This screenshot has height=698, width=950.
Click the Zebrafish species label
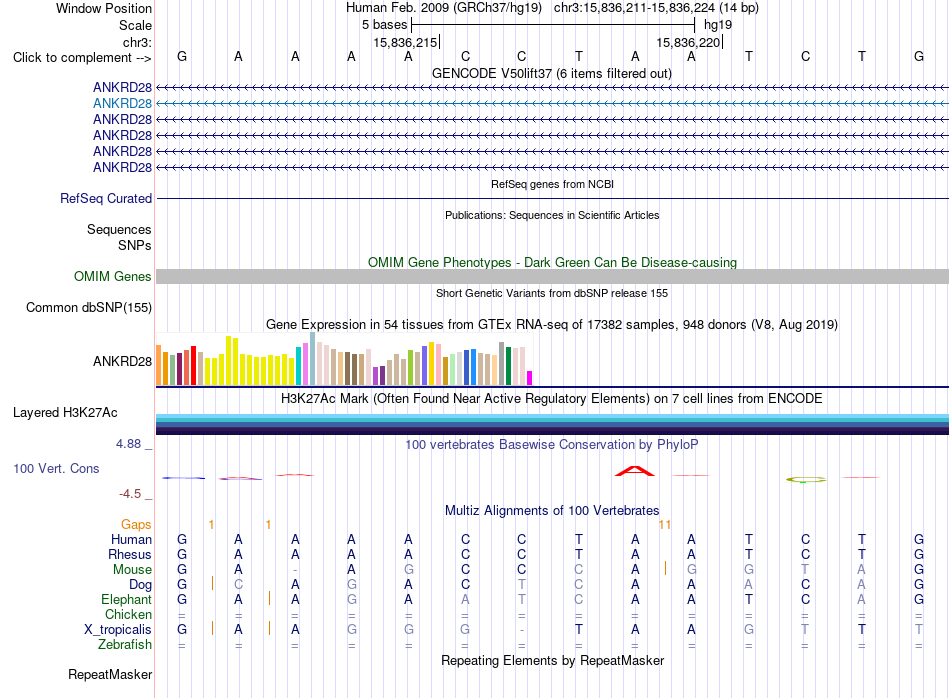[125, 645]
